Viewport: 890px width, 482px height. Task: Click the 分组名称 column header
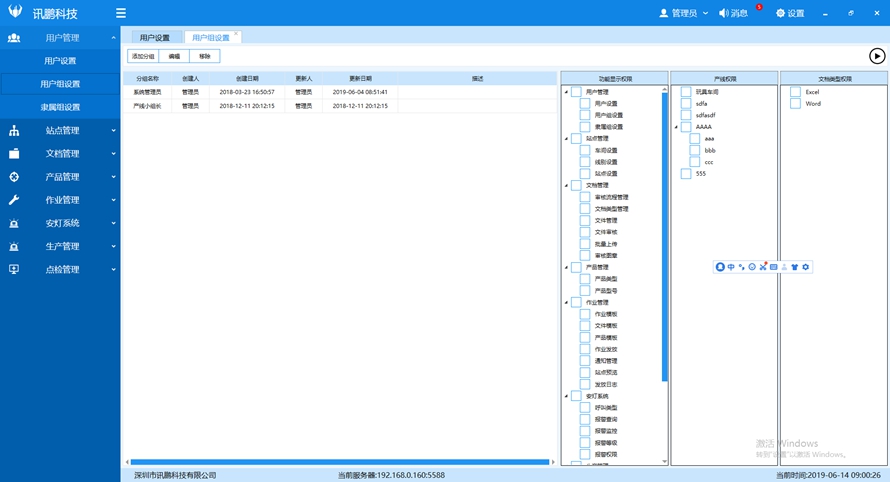(148, 78)
